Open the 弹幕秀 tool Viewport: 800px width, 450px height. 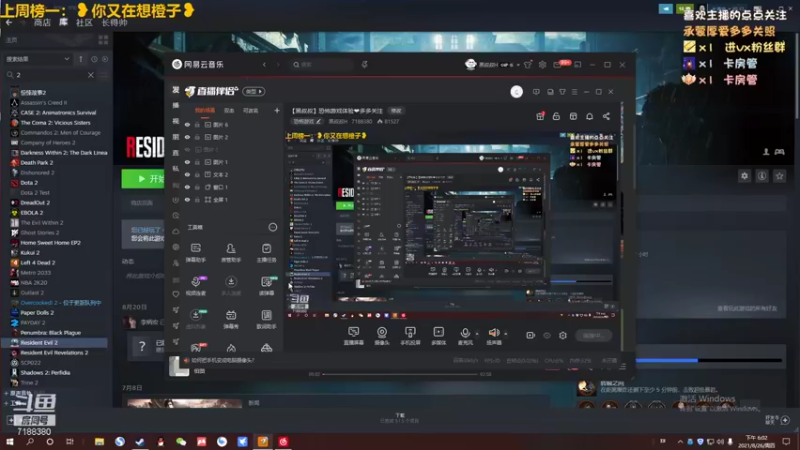(231, 319)
